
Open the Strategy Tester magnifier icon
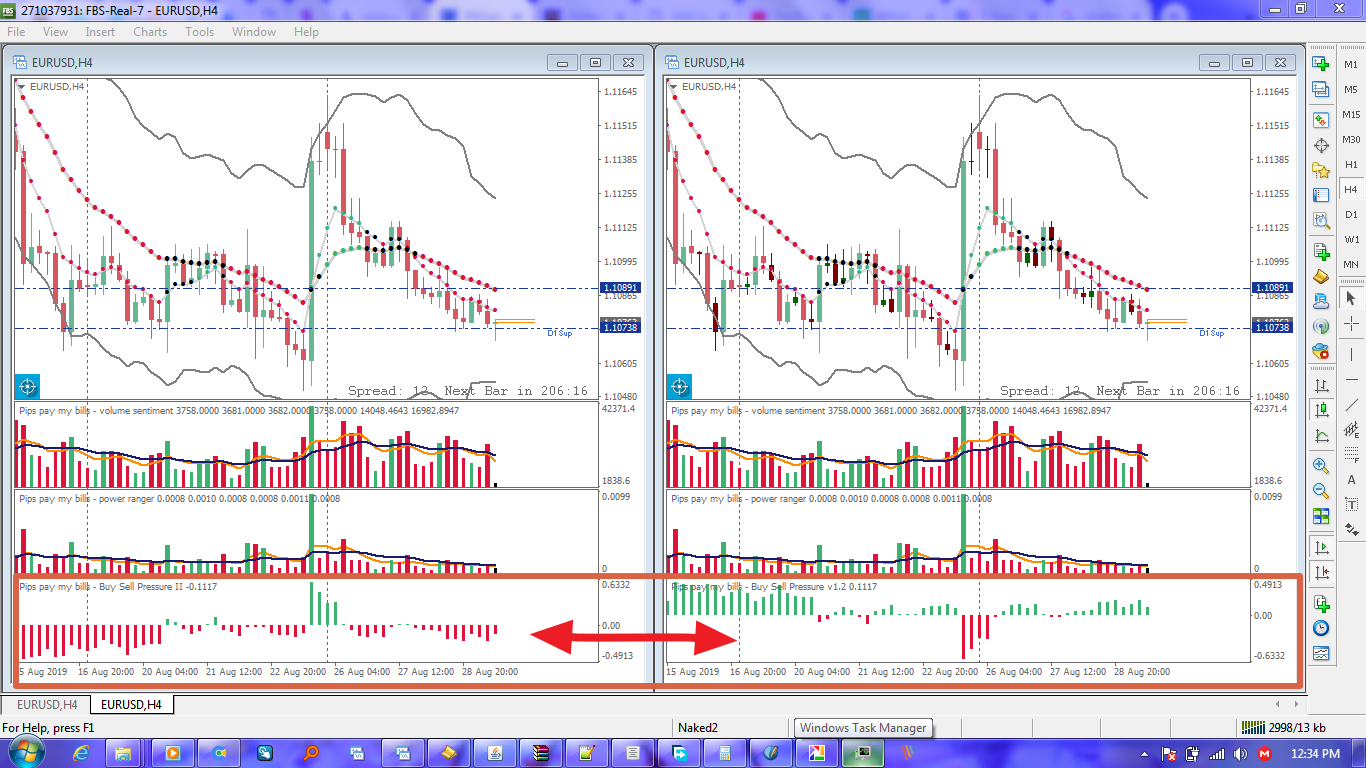point(1321,220)
